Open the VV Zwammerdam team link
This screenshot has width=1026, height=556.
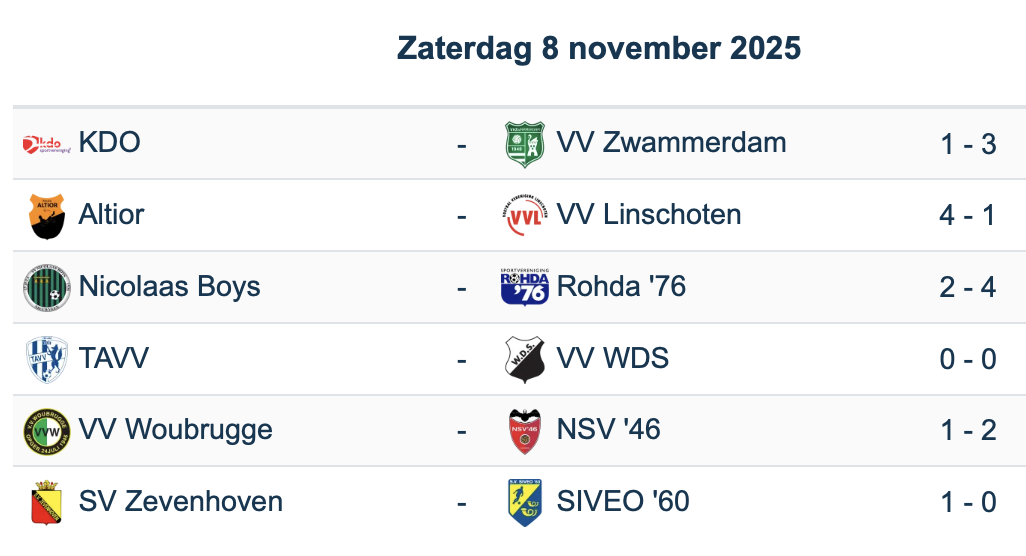pyautogui.click(x=671, y=143)
